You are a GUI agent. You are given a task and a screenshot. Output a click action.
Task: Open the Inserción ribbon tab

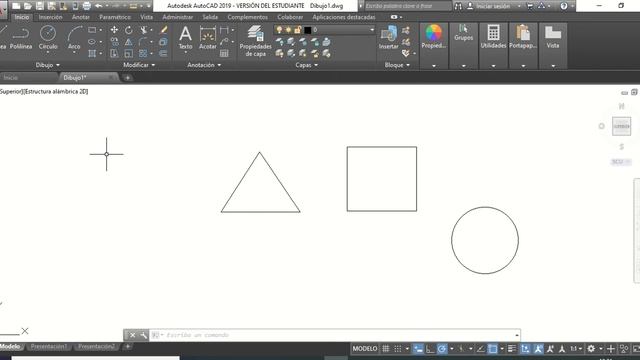(51, 17)
